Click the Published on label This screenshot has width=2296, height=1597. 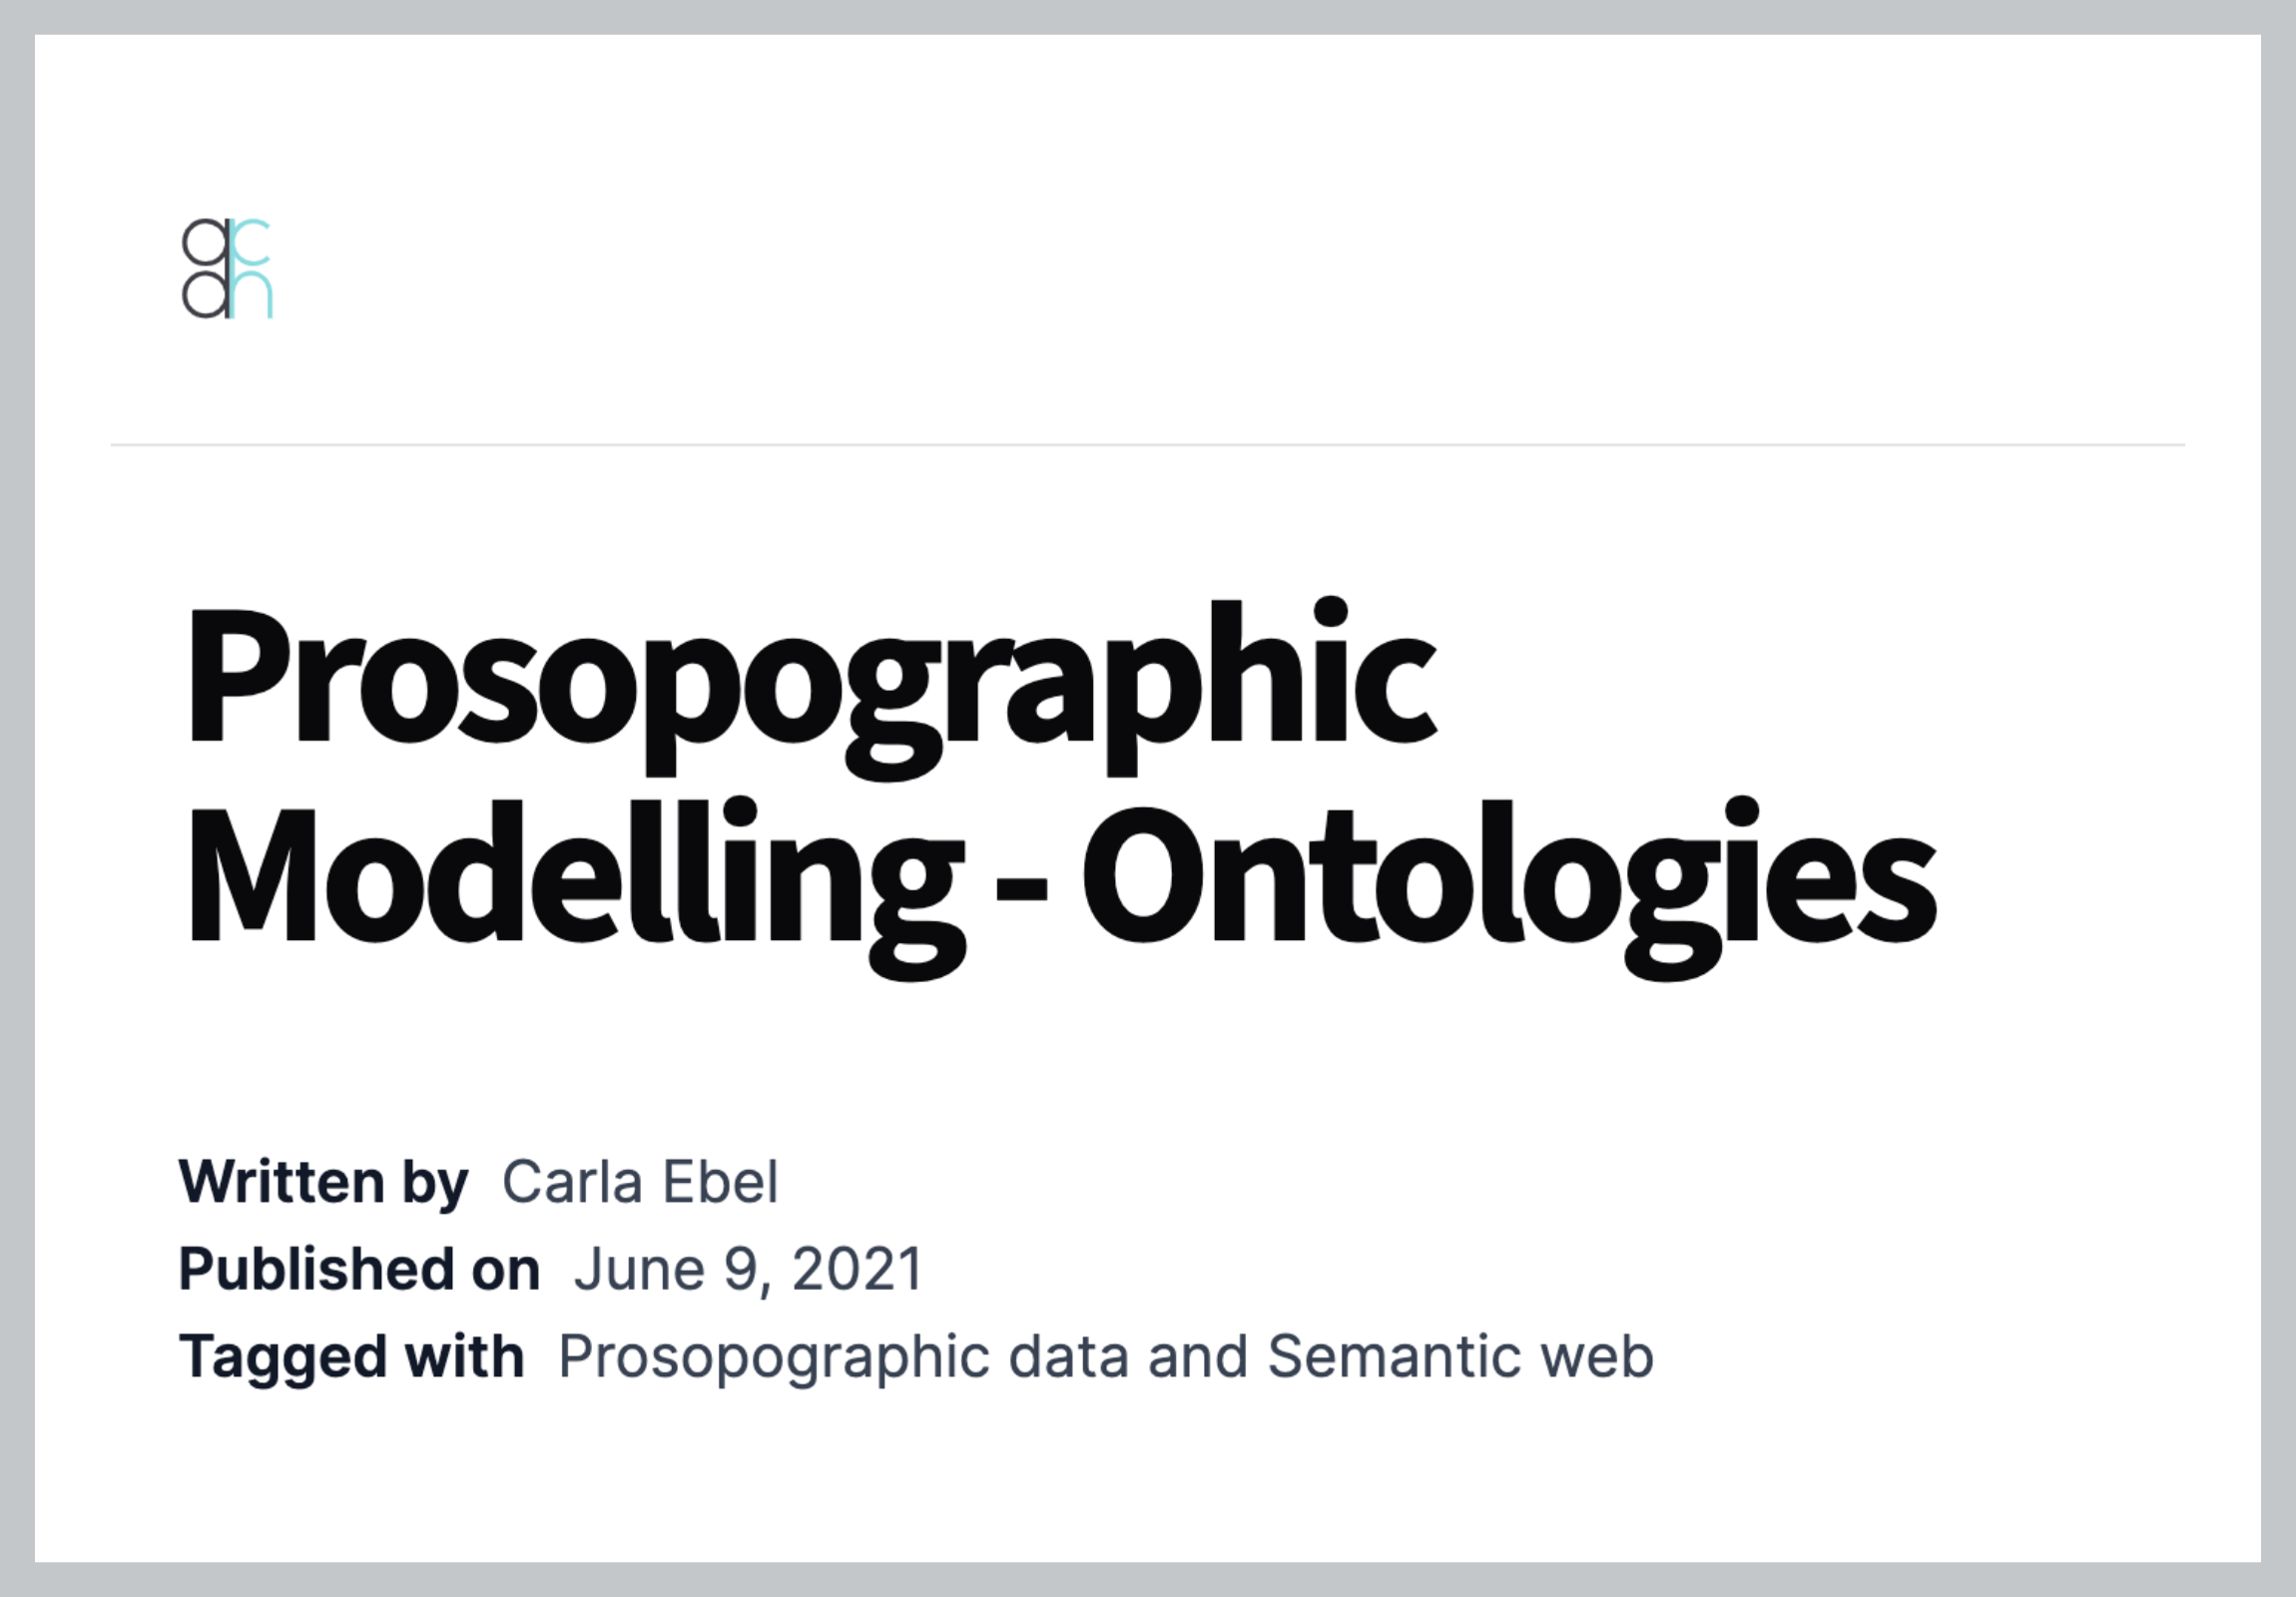tap(360, 1270)
